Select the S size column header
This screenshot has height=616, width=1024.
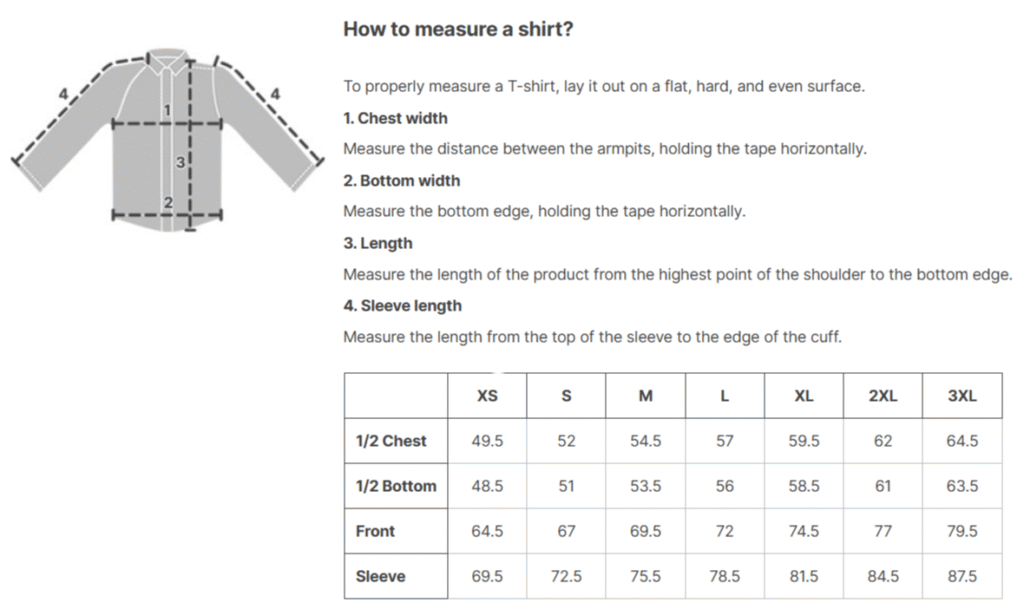pos(566,396)
